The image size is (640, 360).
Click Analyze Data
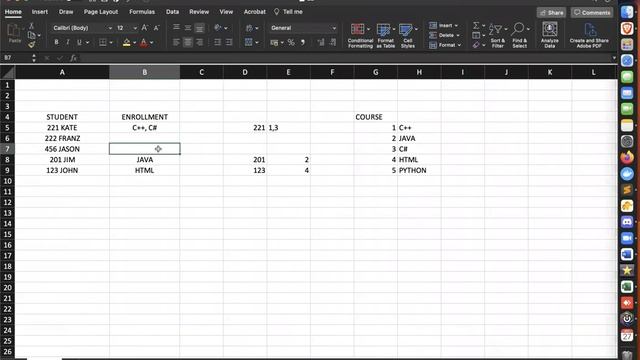tap(550, 36)
